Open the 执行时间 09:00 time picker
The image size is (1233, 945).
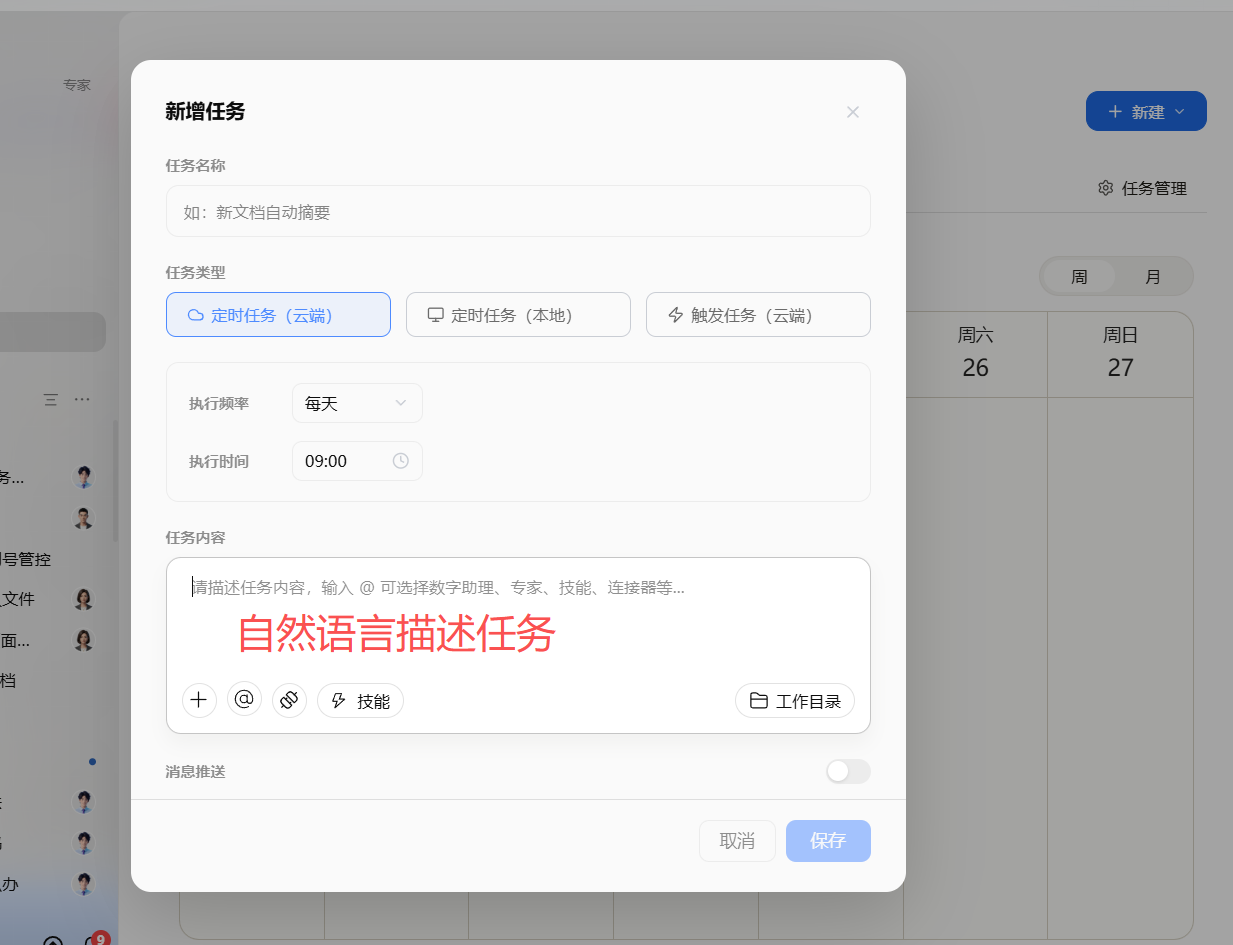pyautogui.click(x=357, y=461)
